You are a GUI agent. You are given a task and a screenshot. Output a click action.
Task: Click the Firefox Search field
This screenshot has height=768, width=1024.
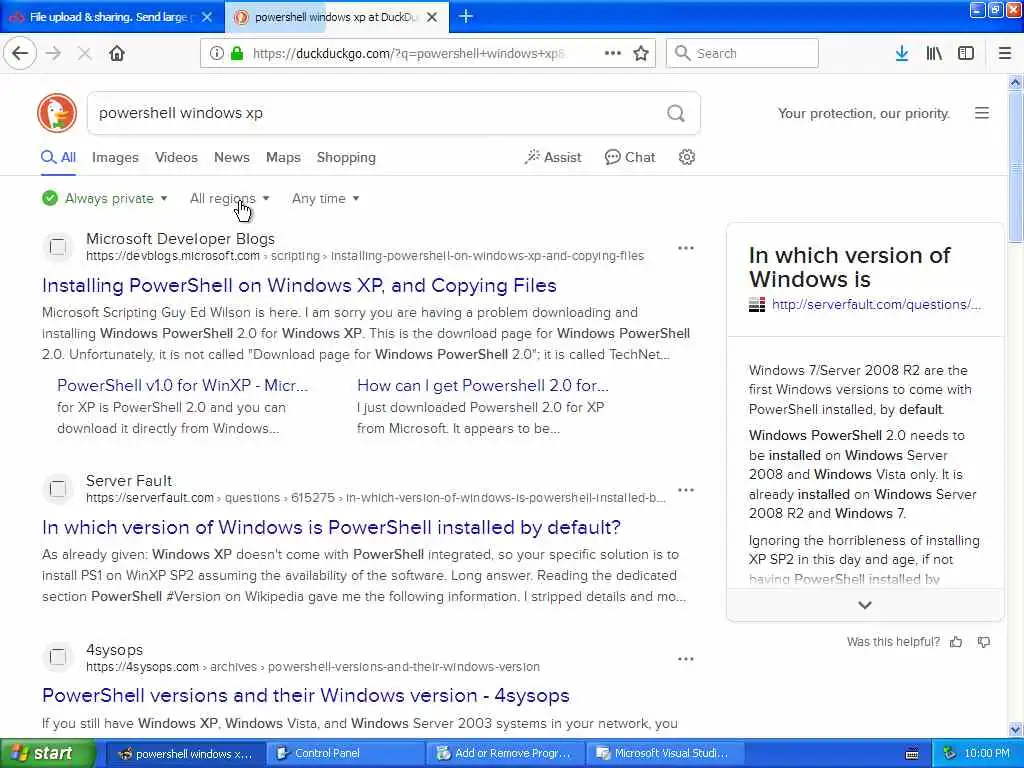coord(742,54)
